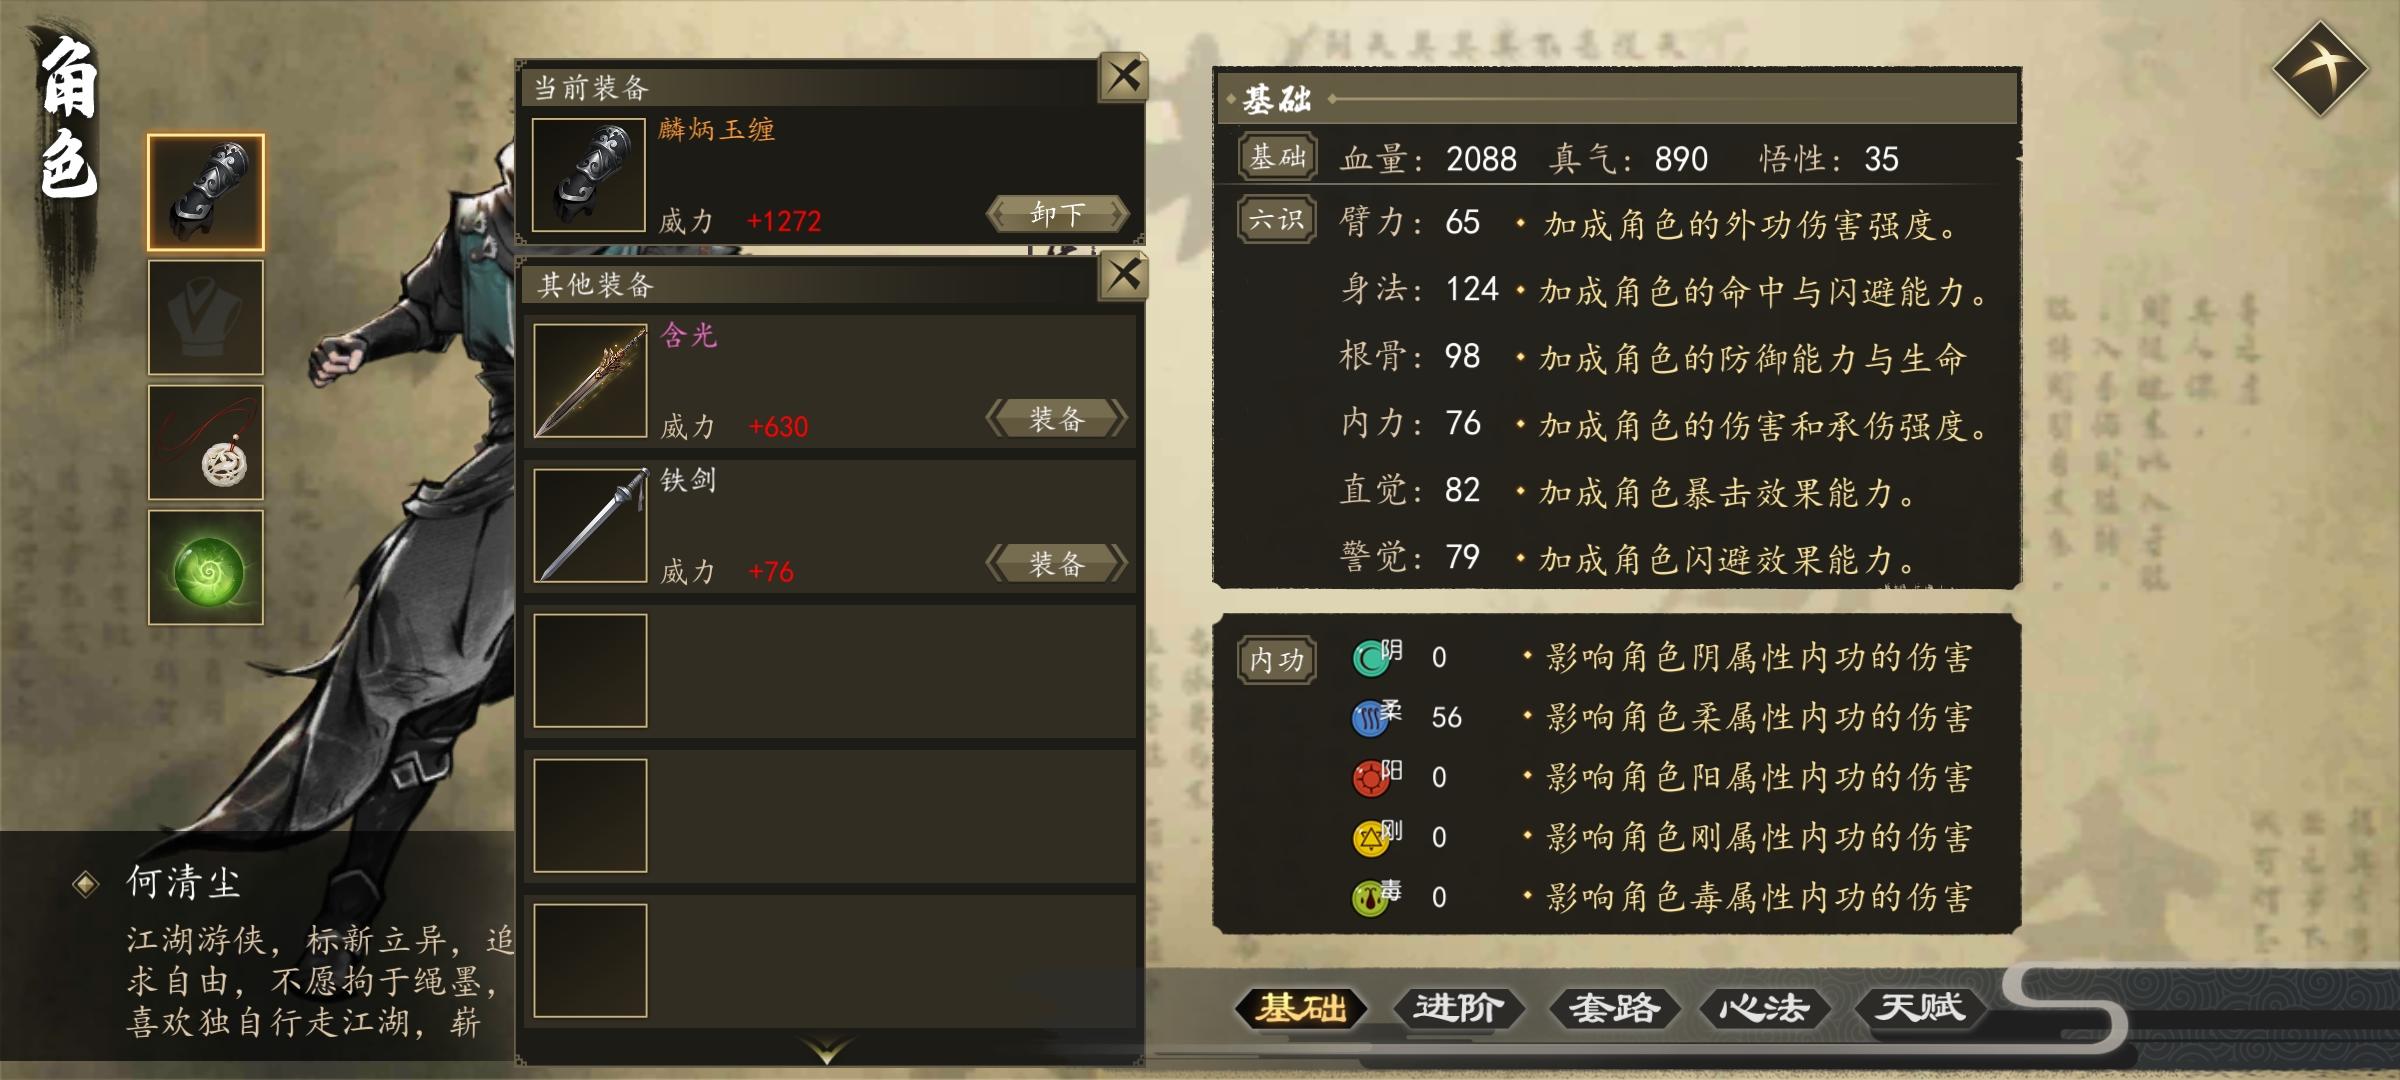Image resolution: width=2400 pixels, height=1080 pixels.
Task: Click the 柔 inner-power attribute icon
Action: pos(1371,718)
